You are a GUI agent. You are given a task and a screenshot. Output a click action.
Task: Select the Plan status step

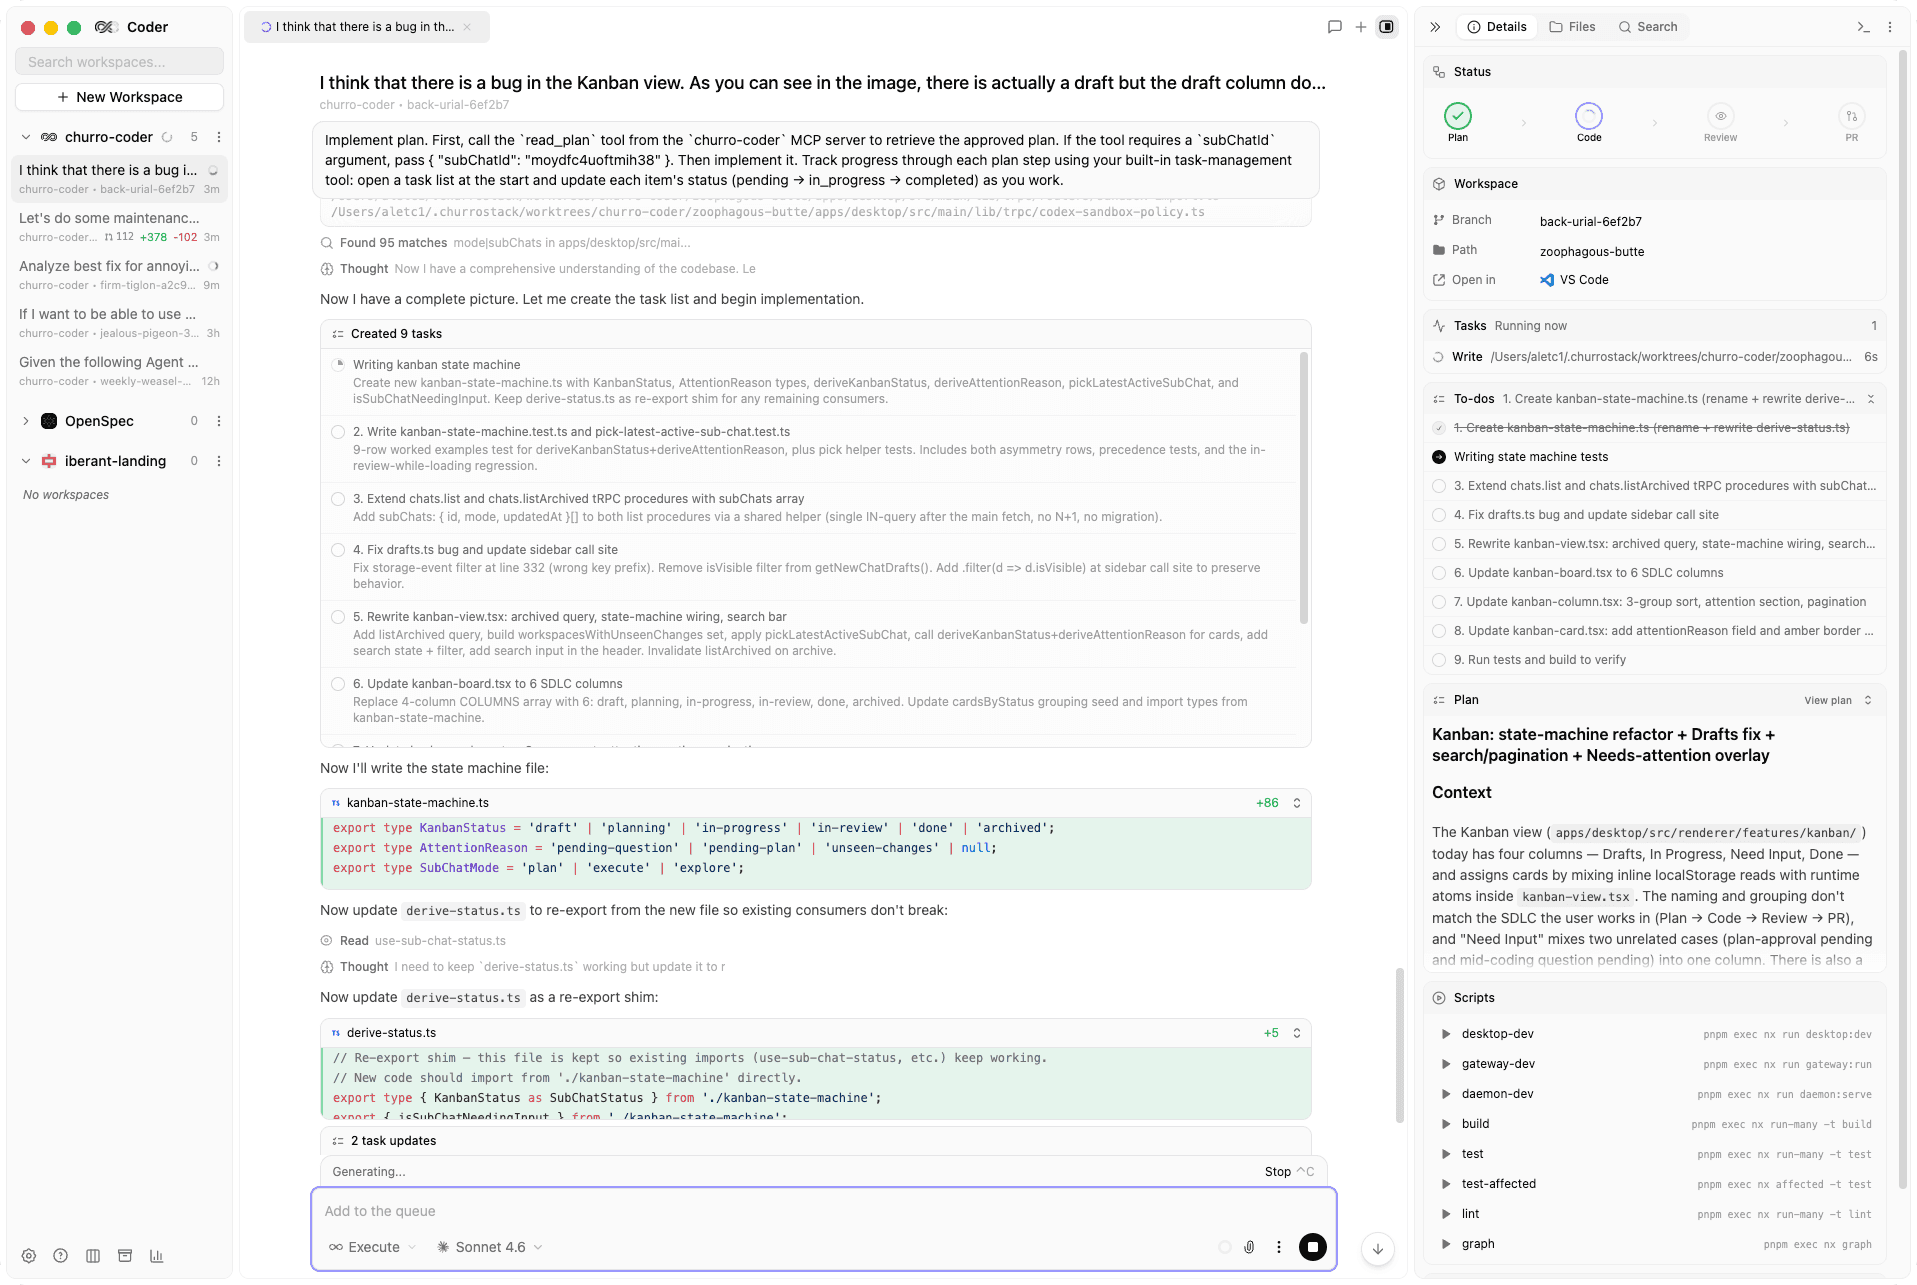pyautogui.click(x=1458, y=122)
